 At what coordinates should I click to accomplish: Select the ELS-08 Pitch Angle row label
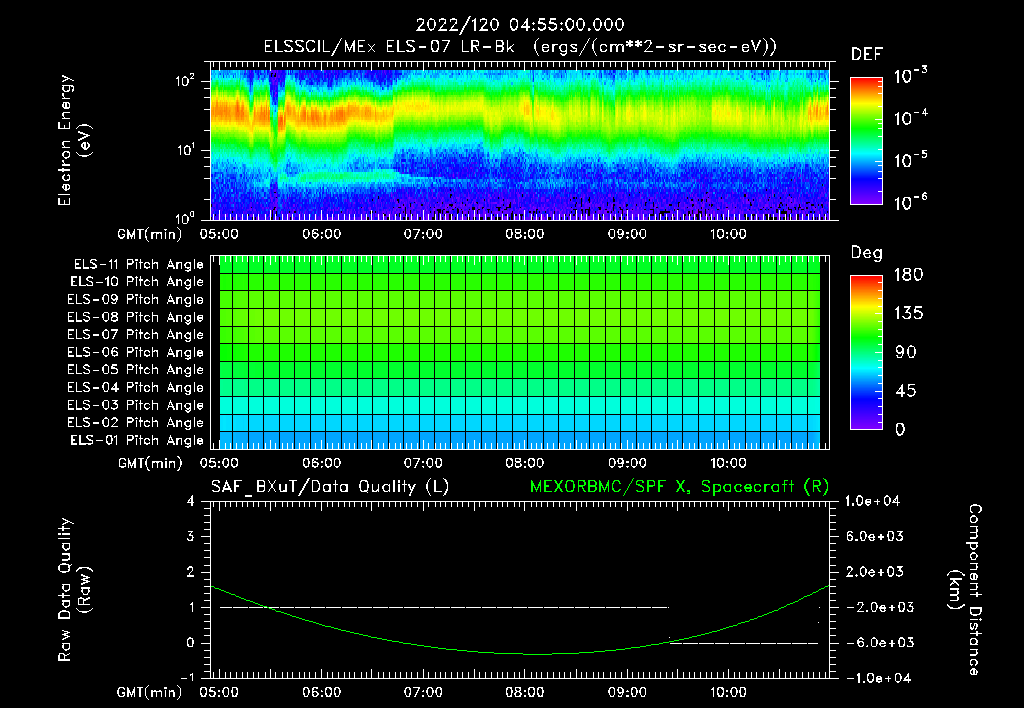point(136,317)
